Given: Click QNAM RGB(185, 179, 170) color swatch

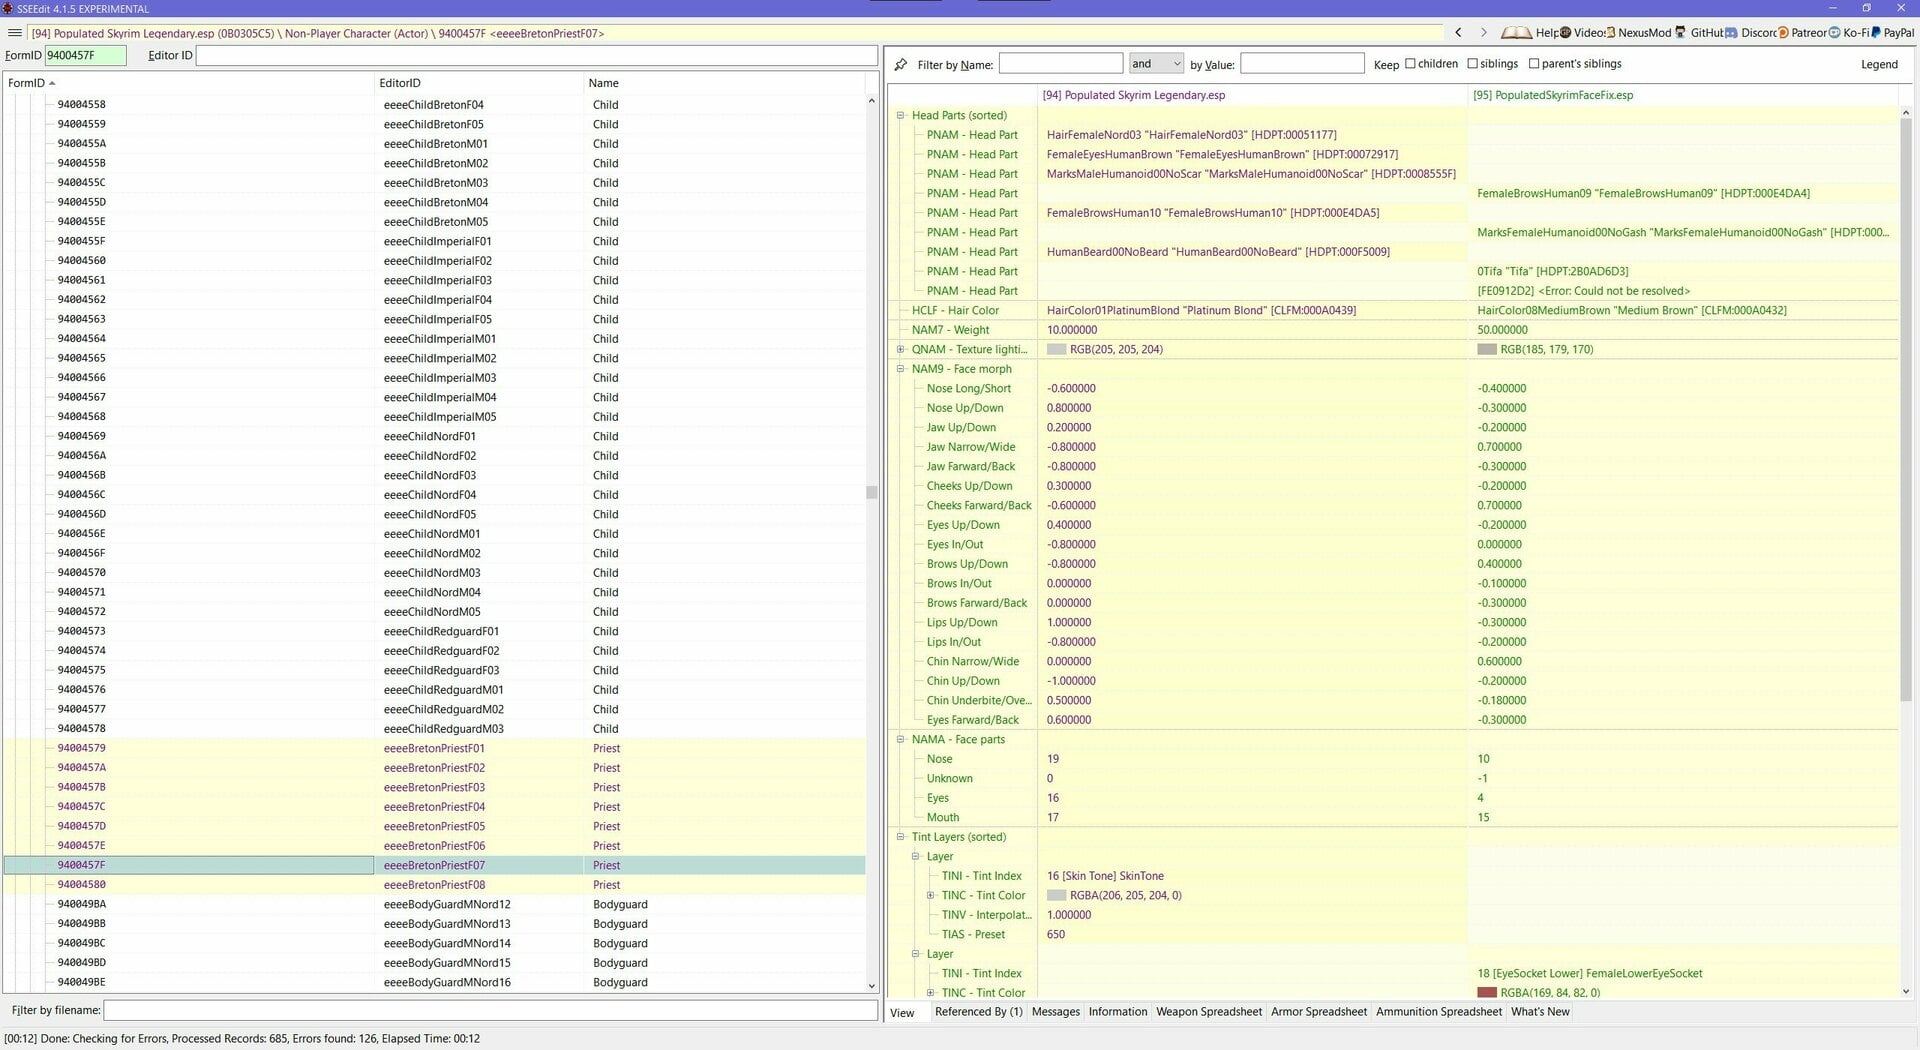Looking at the screenshot, I should tap(1486, 350).
